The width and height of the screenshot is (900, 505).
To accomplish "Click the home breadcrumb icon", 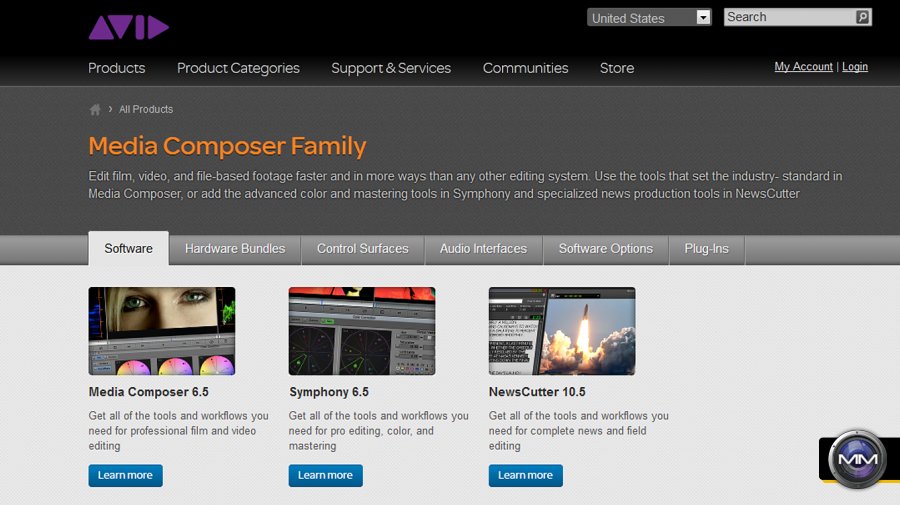I will (x=95, y=110).
